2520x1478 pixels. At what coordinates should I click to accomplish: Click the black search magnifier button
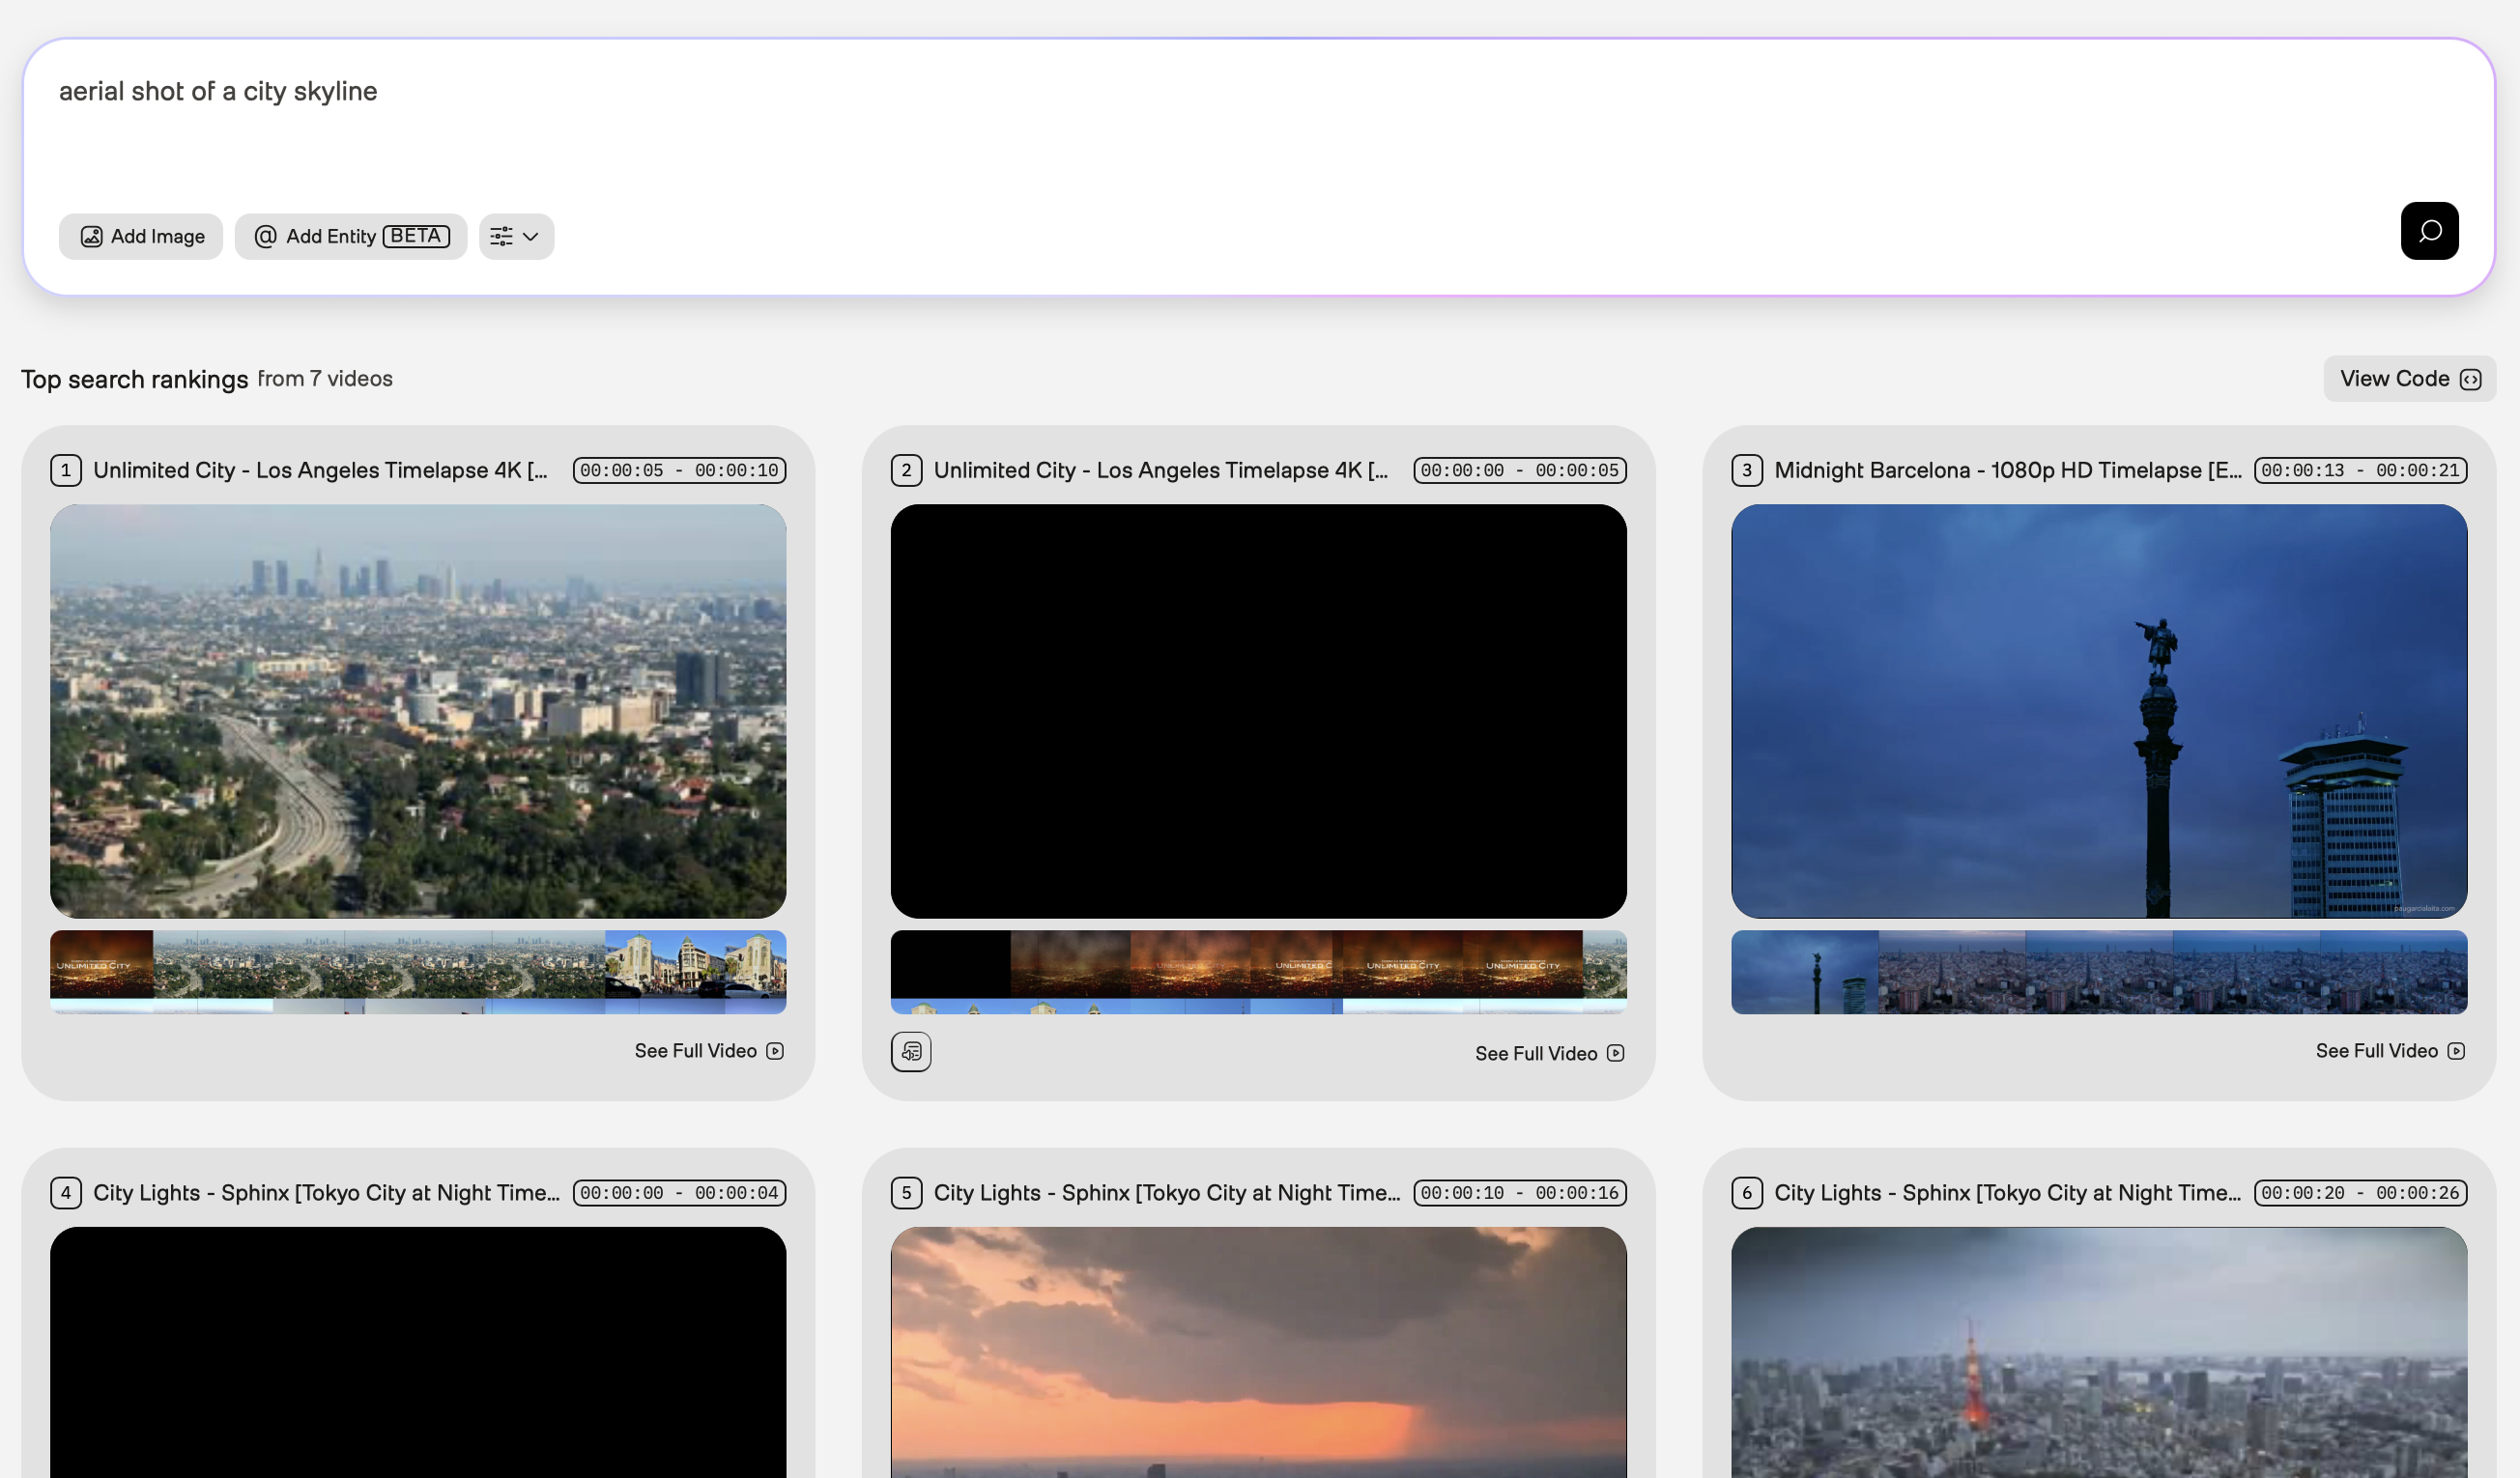2428,231
